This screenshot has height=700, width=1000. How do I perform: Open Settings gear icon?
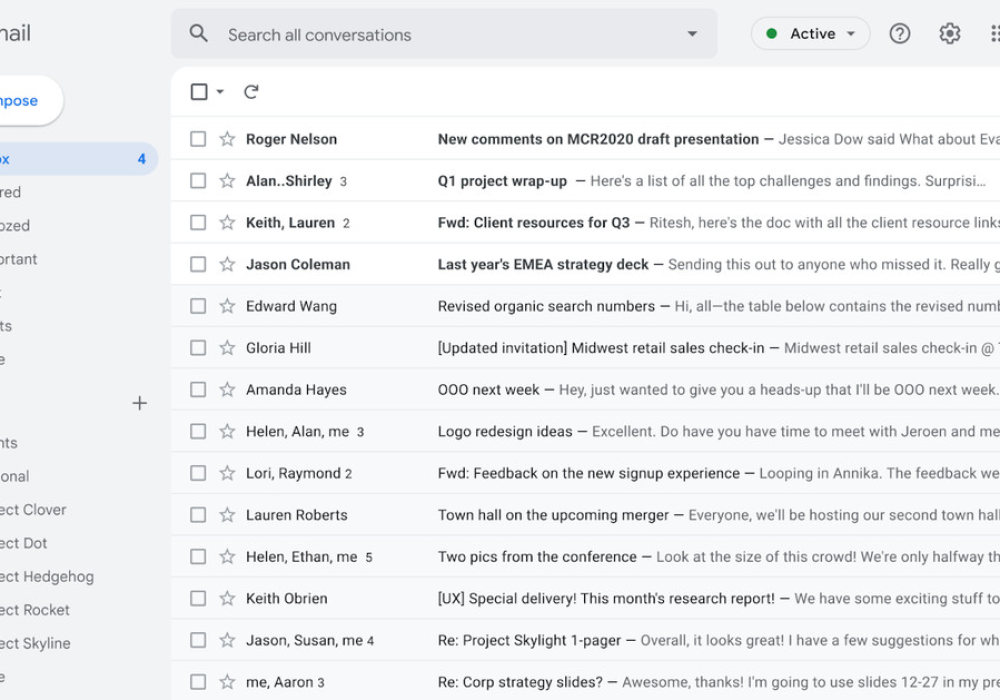point(949,33)
